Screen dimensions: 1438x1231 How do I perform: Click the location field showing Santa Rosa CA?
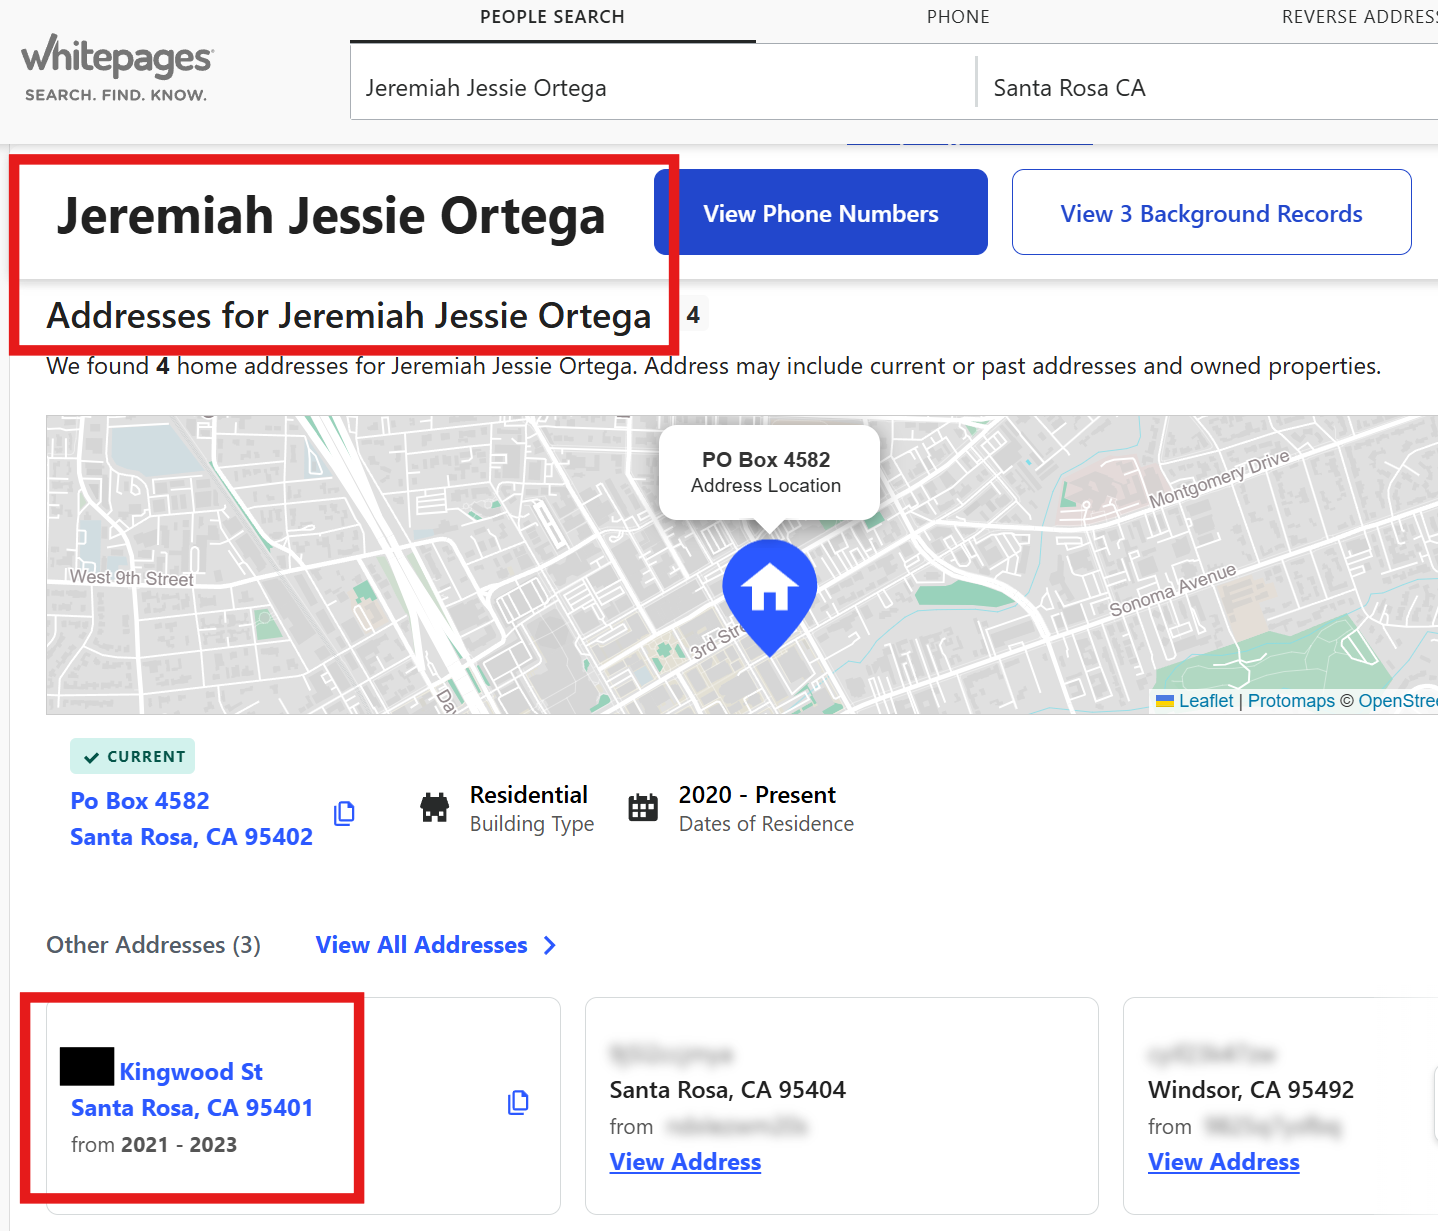[1208, 88]
